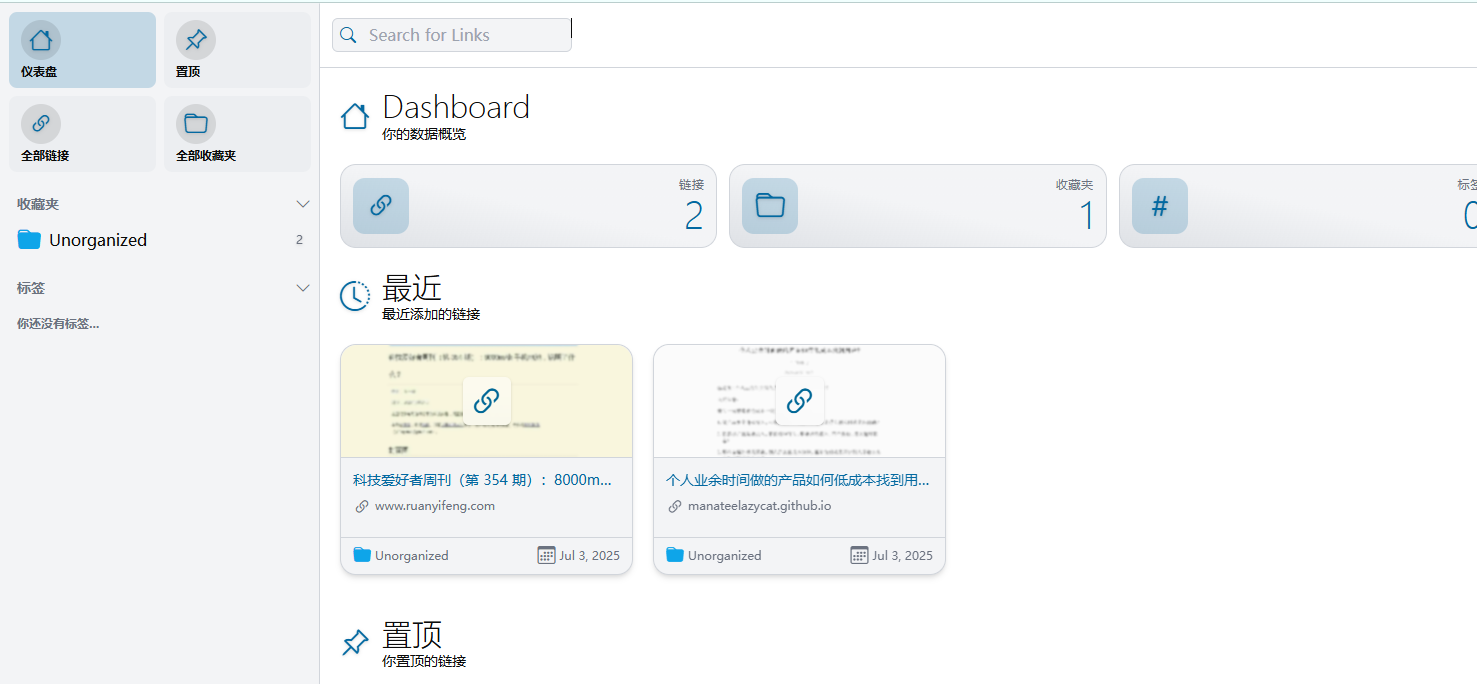Image resolution: width=1477 pixels, height=684 pixels.
Task: Click the 收藏夹 count stat card
Action: [918, 206]
